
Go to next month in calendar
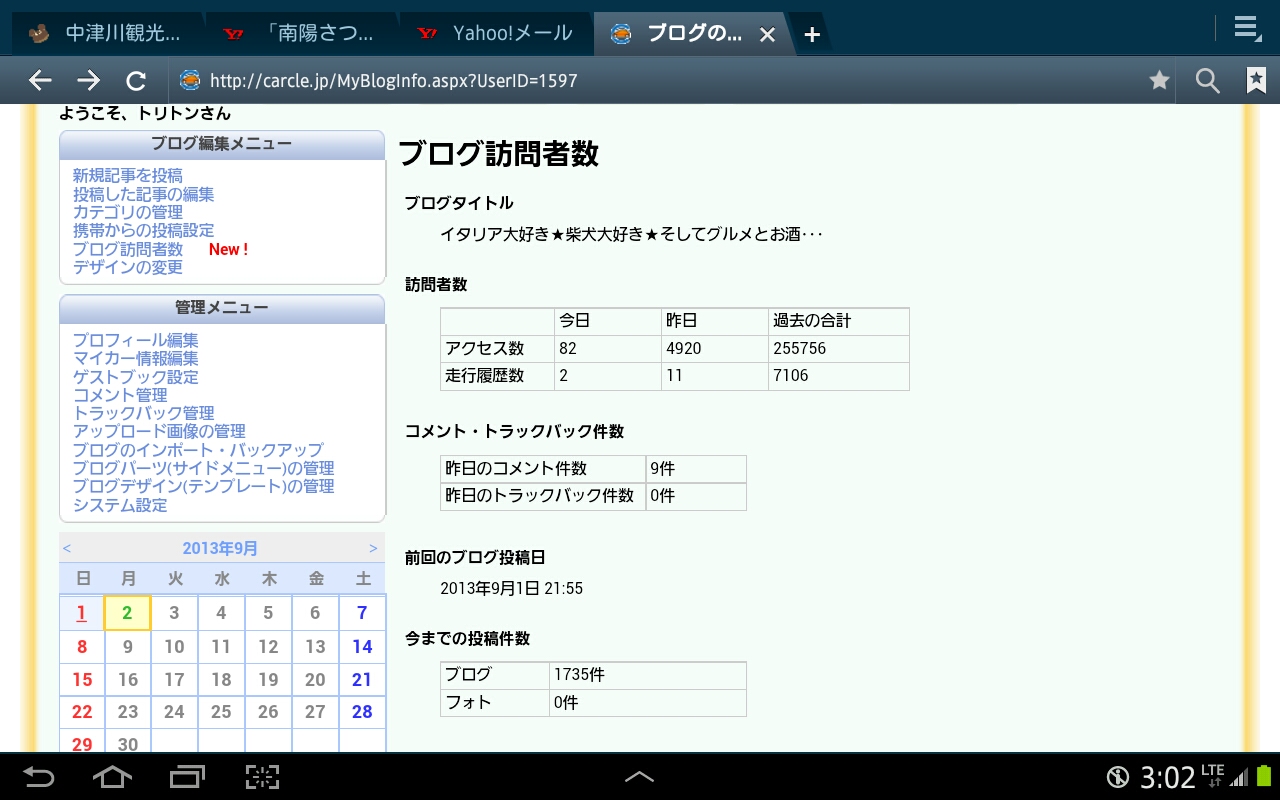pyautogui.click(x=372, y=548)
